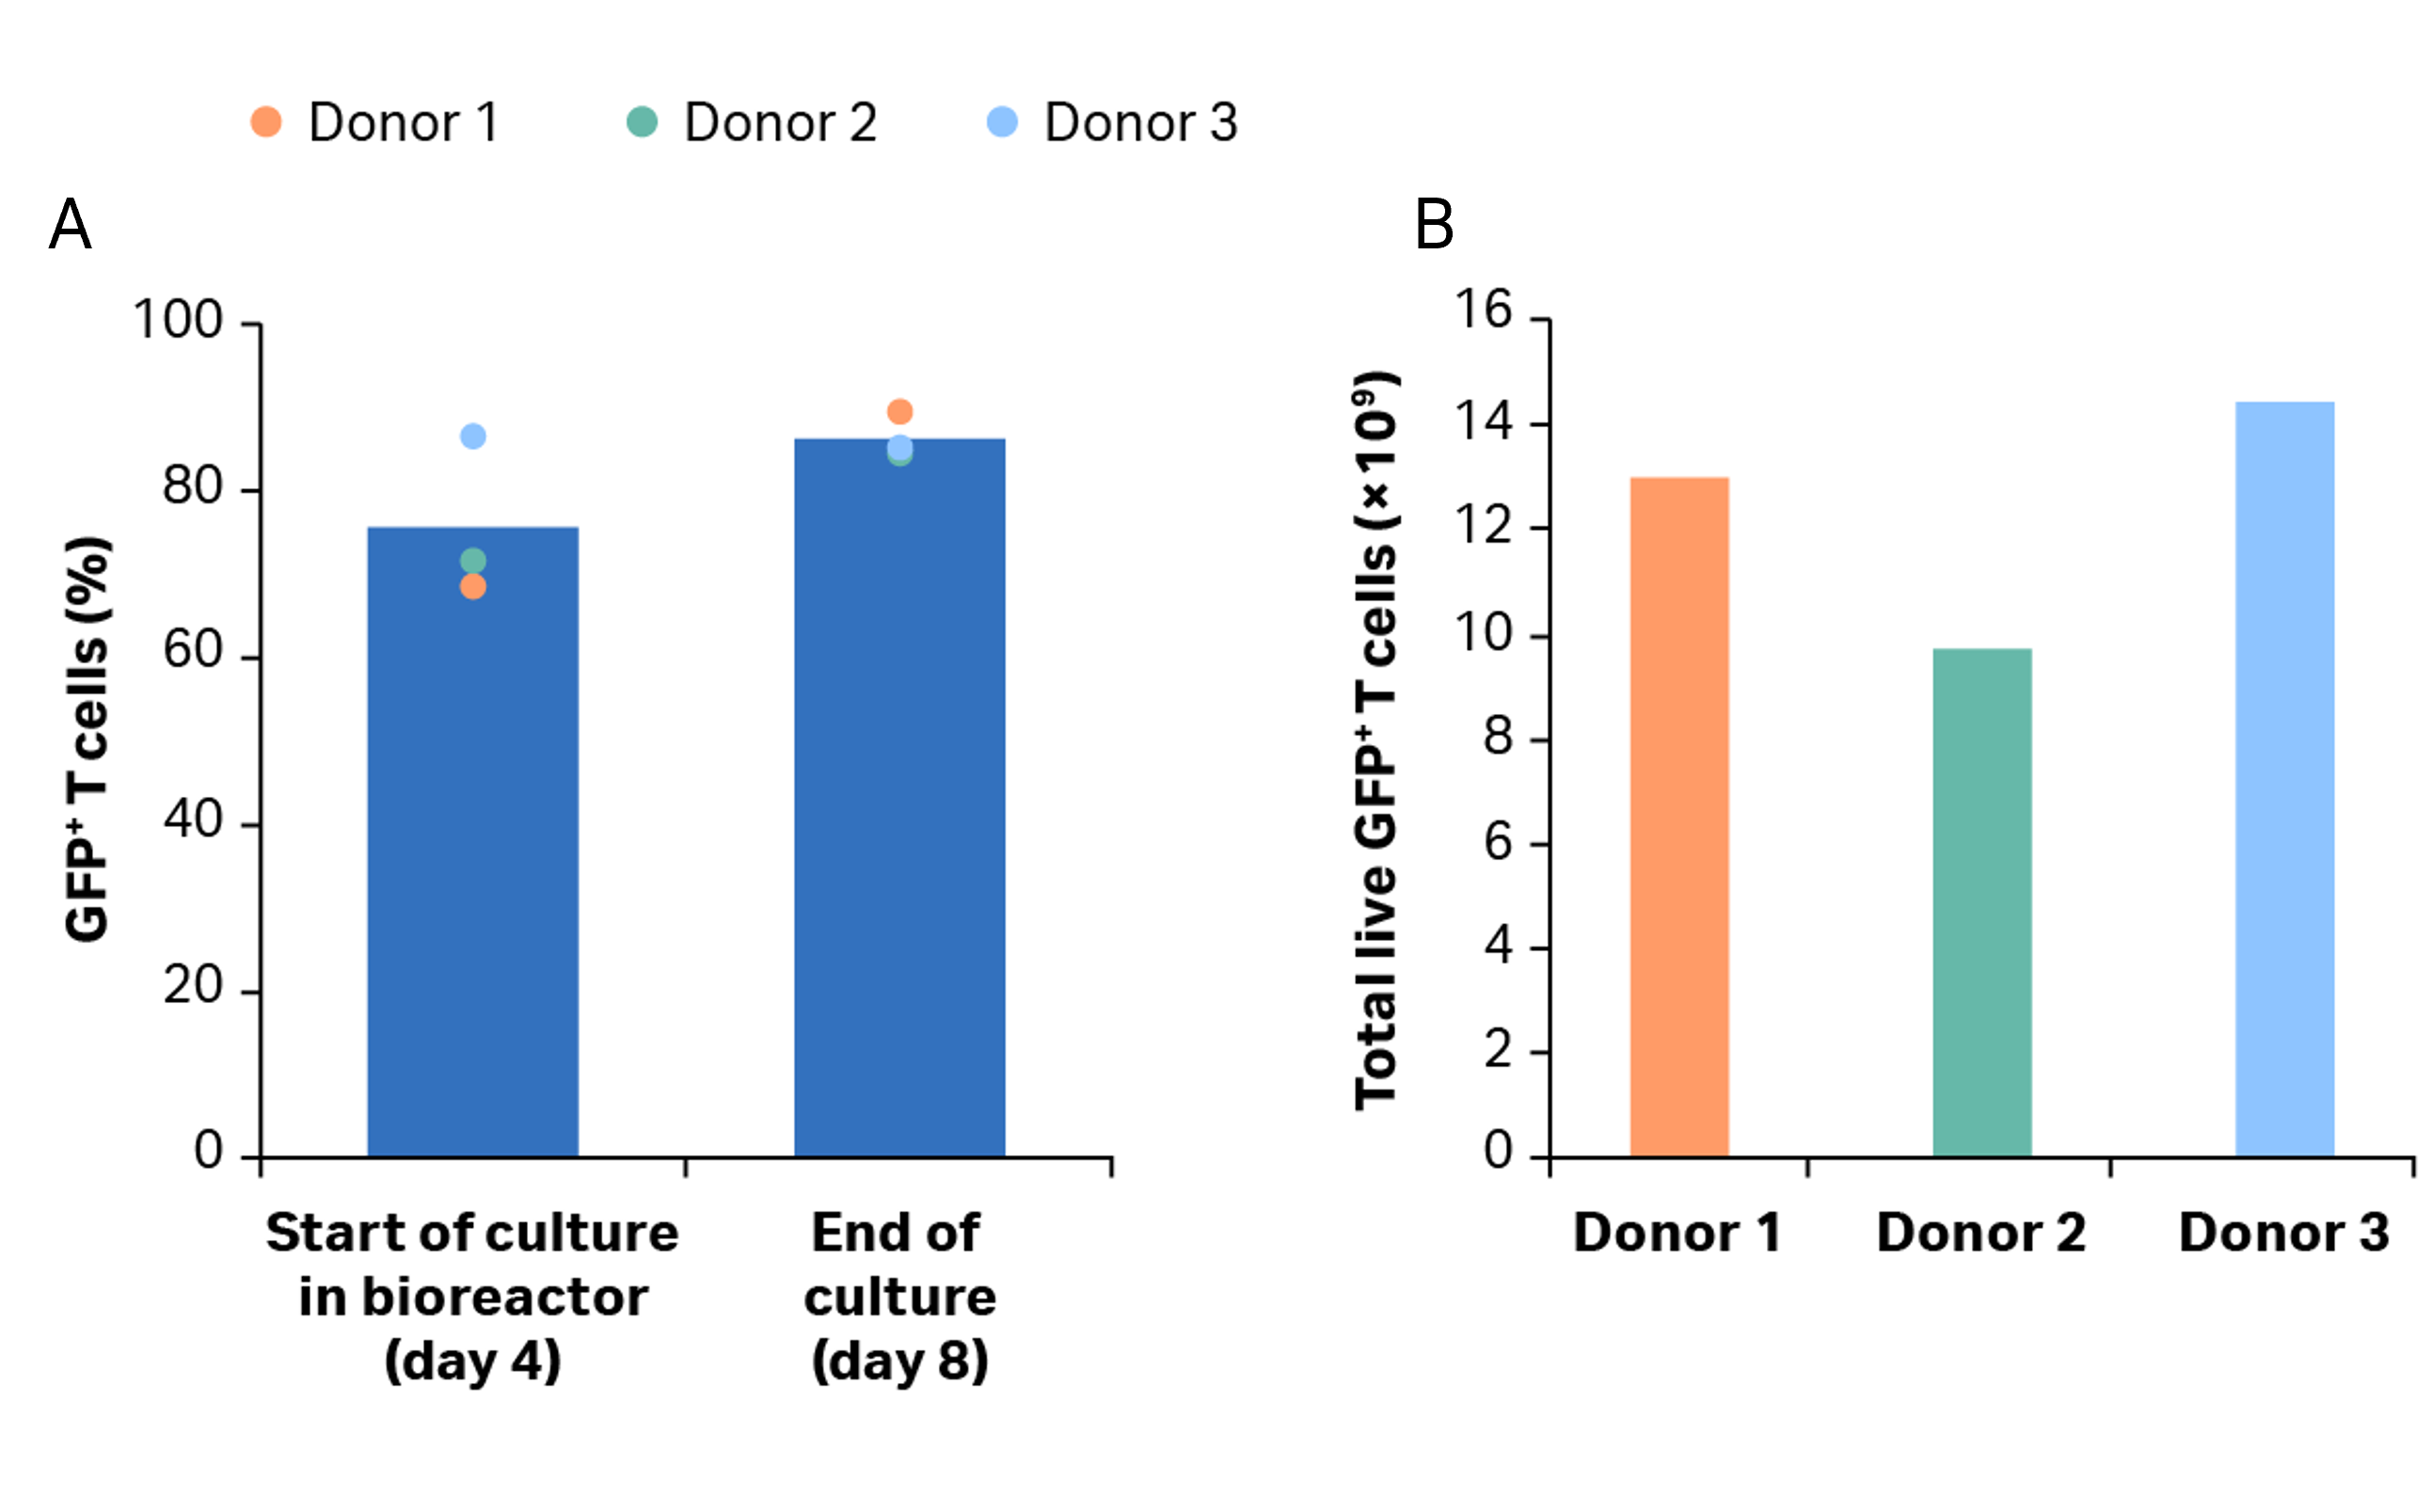Pick the orange Donor 1 point at day 8
2432x1512 pixels.
(x=900, y=411)
